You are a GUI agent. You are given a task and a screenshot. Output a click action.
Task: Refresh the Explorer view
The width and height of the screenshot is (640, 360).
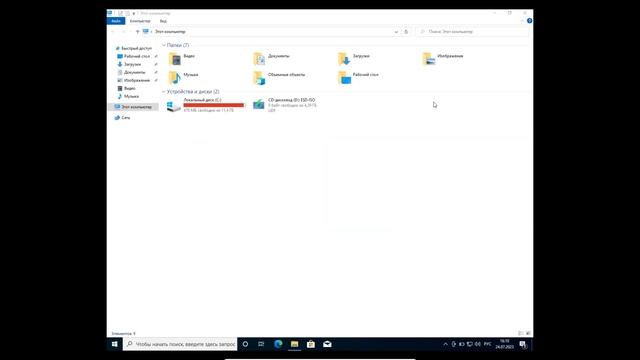pyautogui.click(x=406, y=32)
